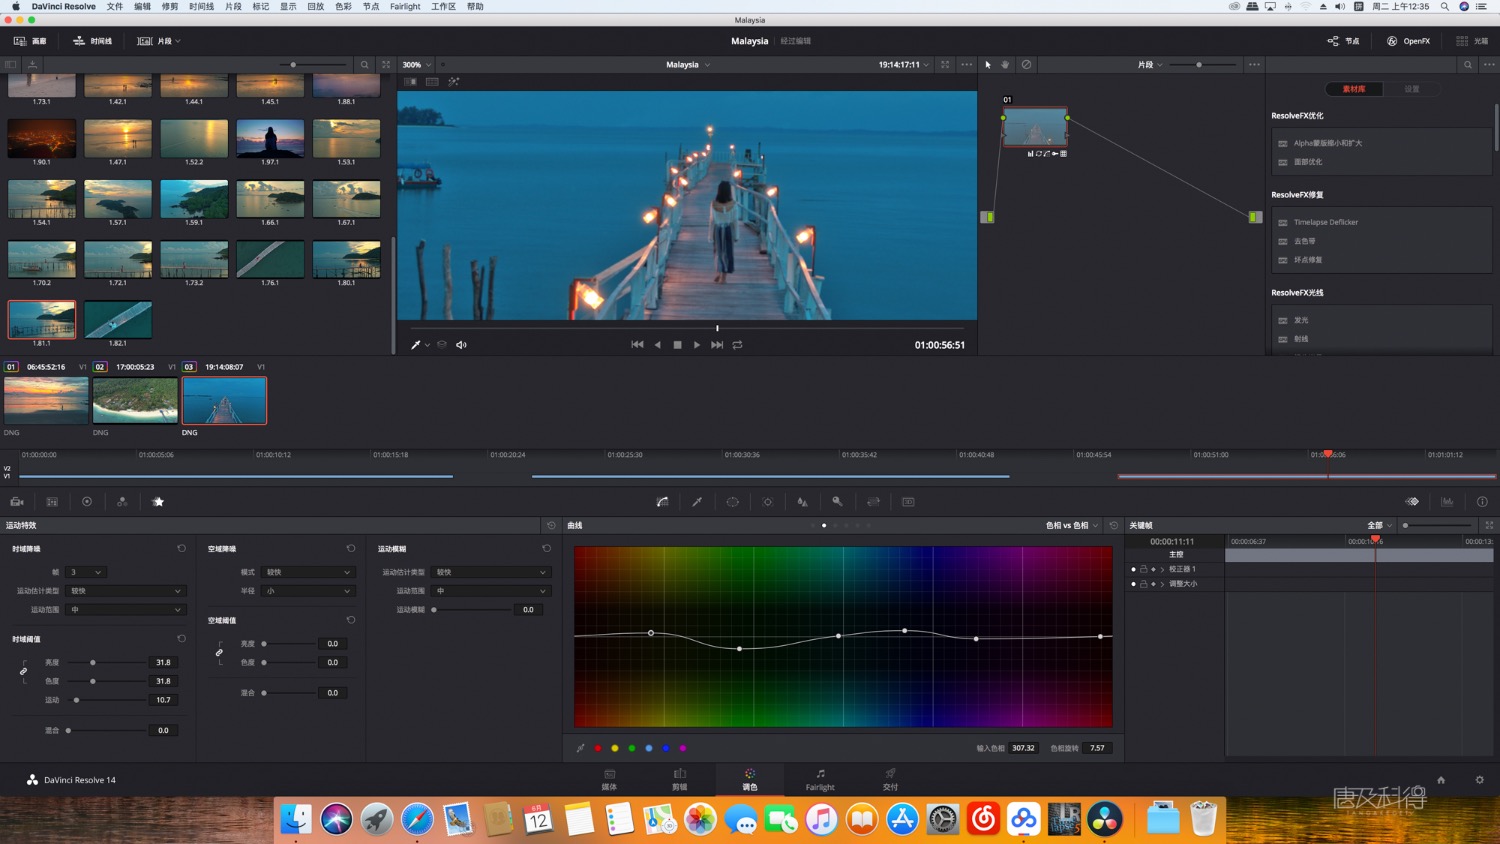The image size is (1500, 844).
Task: Select the hand pan tool in node editor
Action: point(1006,65)
